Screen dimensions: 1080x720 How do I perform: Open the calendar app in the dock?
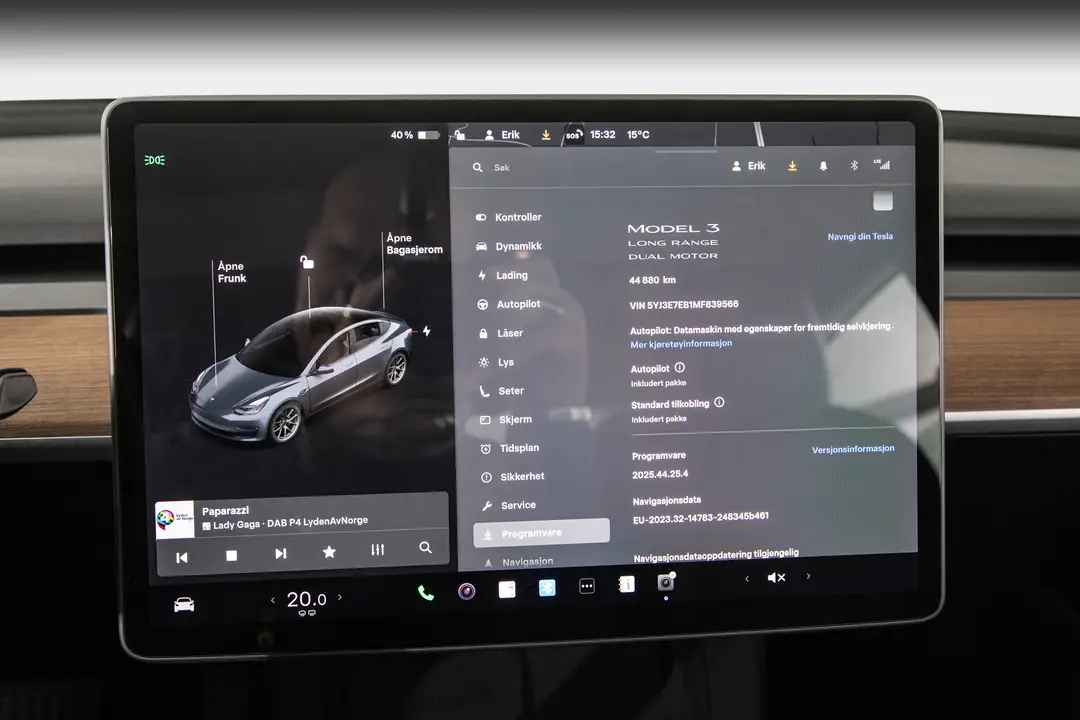[507, 589]
